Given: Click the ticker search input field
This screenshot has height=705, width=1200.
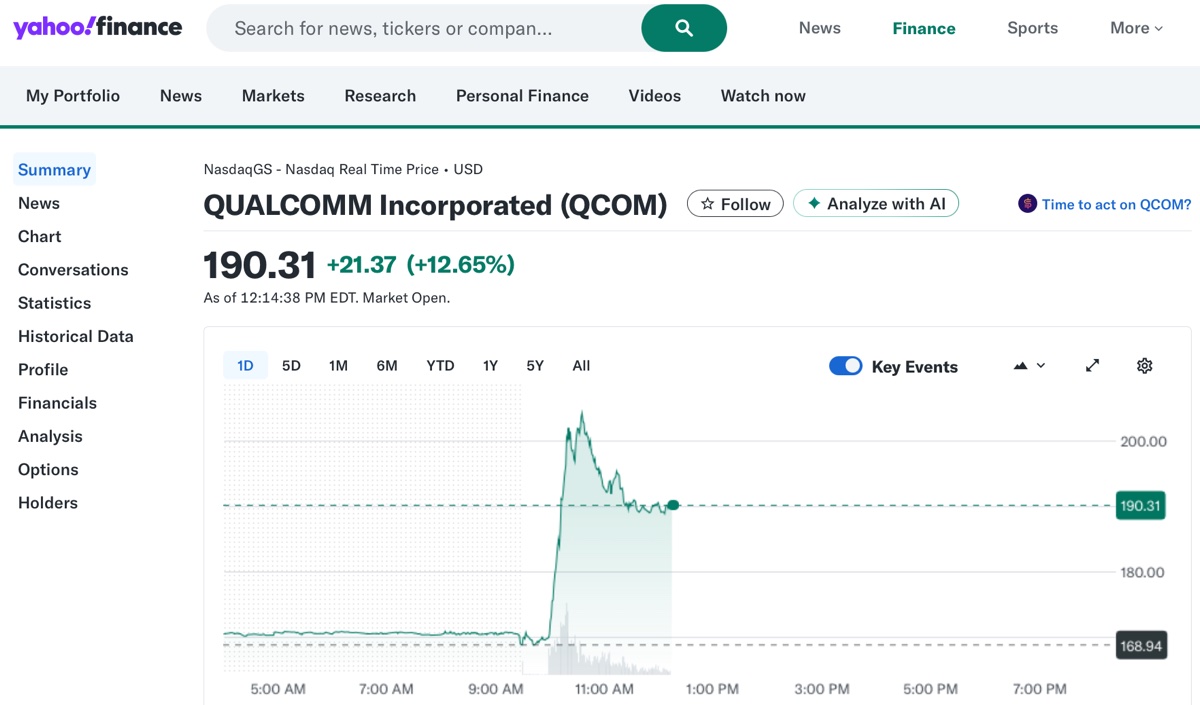Looking at the screenshot, I should [420, 28].
